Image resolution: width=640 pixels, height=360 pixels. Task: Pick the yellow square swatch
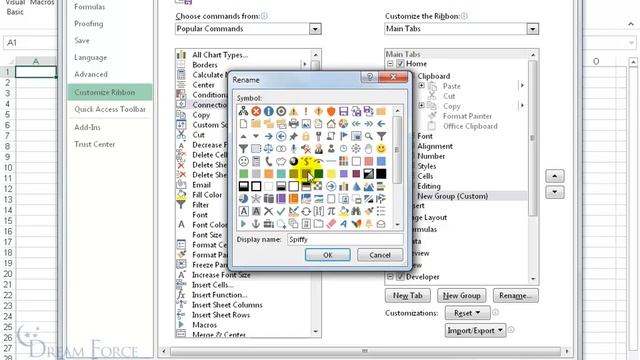coord(331,173)
